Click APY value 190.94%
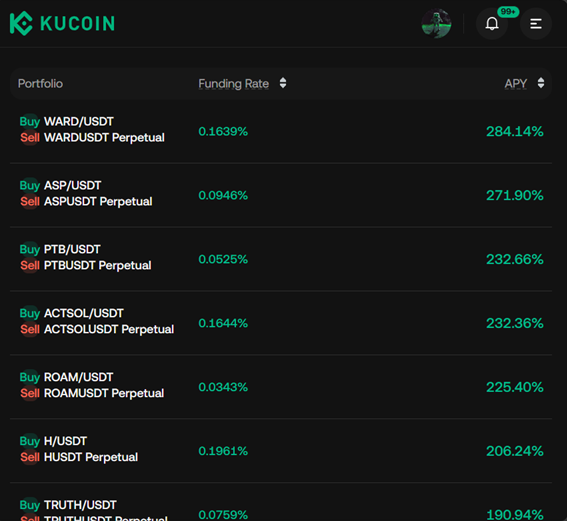Viewport: 567px width, 521px height. coord(515,515)
